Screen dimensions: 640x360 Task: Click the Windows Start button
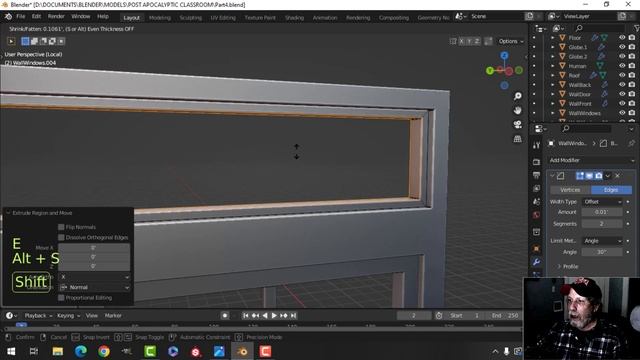click(11, 351)
